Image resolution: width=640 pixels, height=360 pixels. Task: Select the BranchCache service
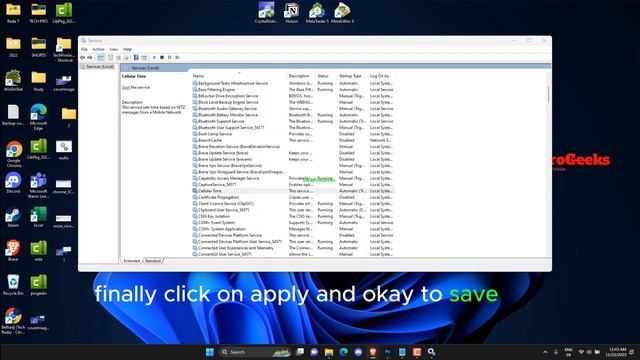click(x=292, y=140)
